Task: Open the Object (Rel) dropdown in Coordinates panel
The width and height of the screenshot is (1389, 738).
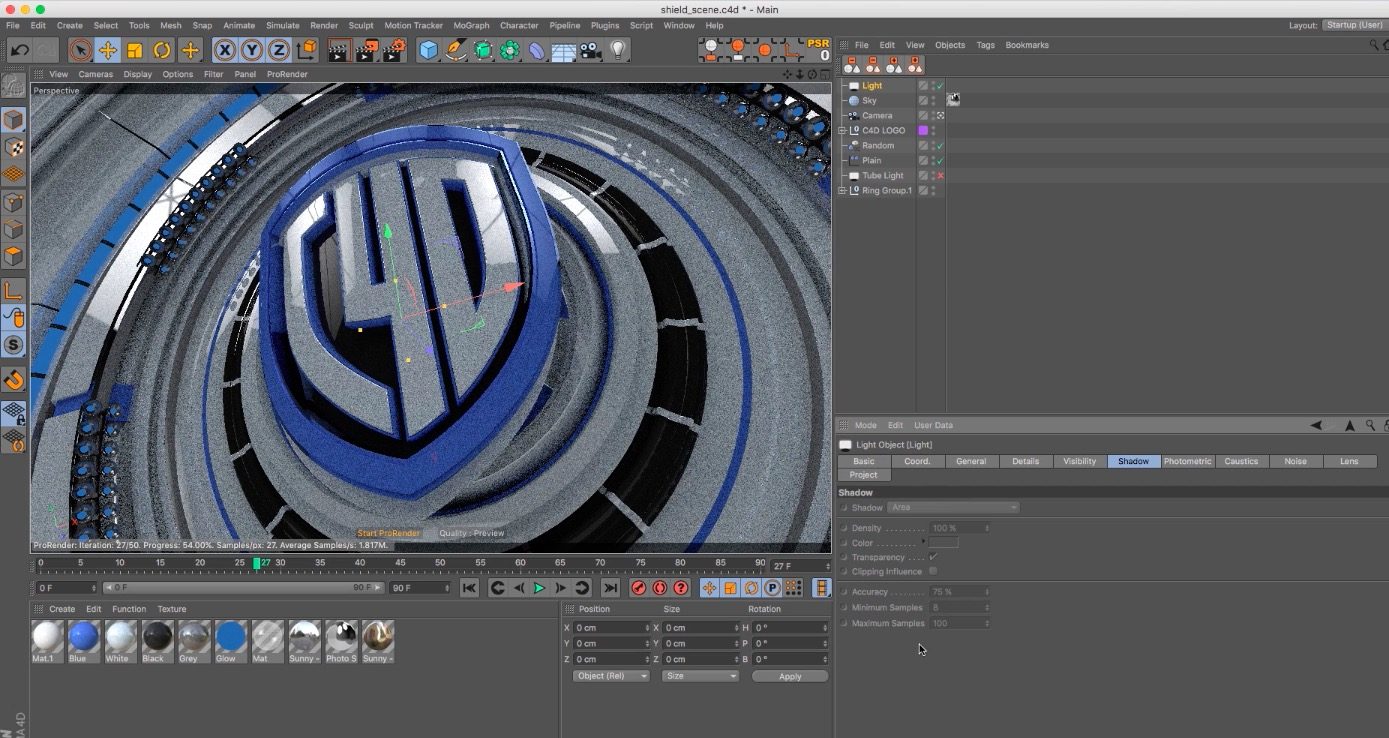Action: coord(610,675)
